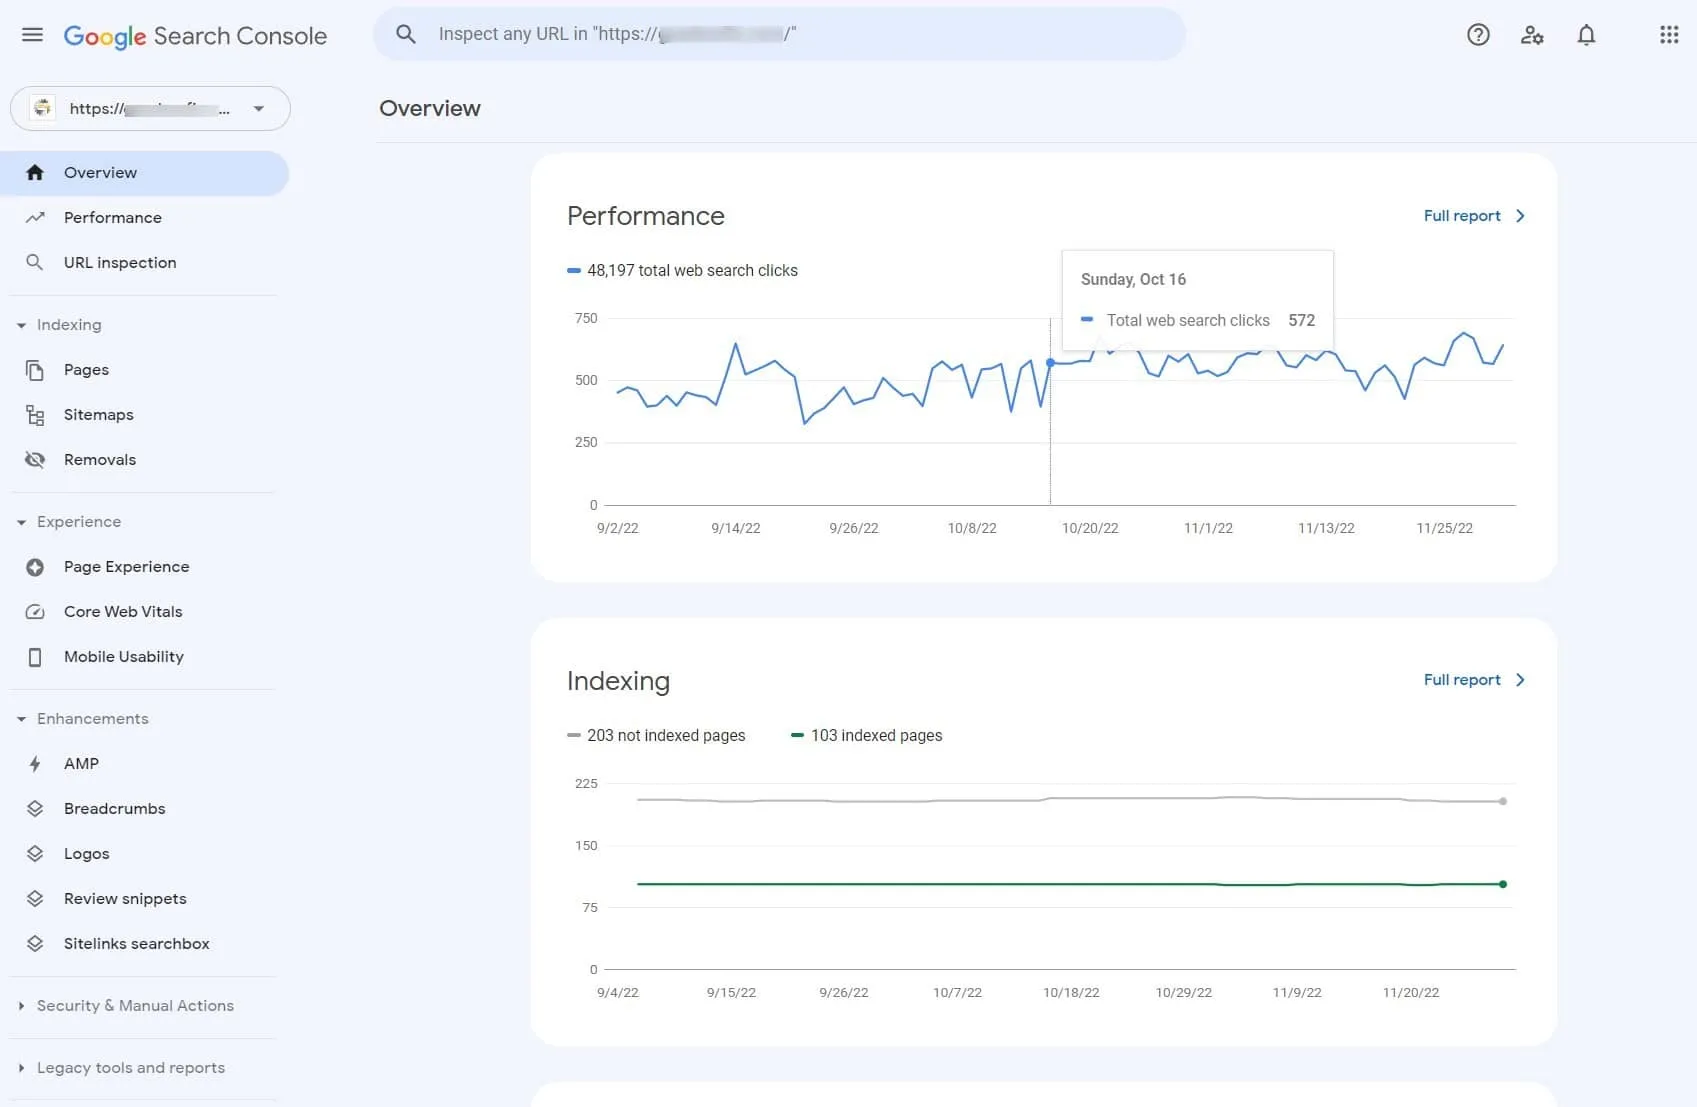Click the Sitemaps tree icon
The image size is (1697, 1107).
(x=35, y=415)
